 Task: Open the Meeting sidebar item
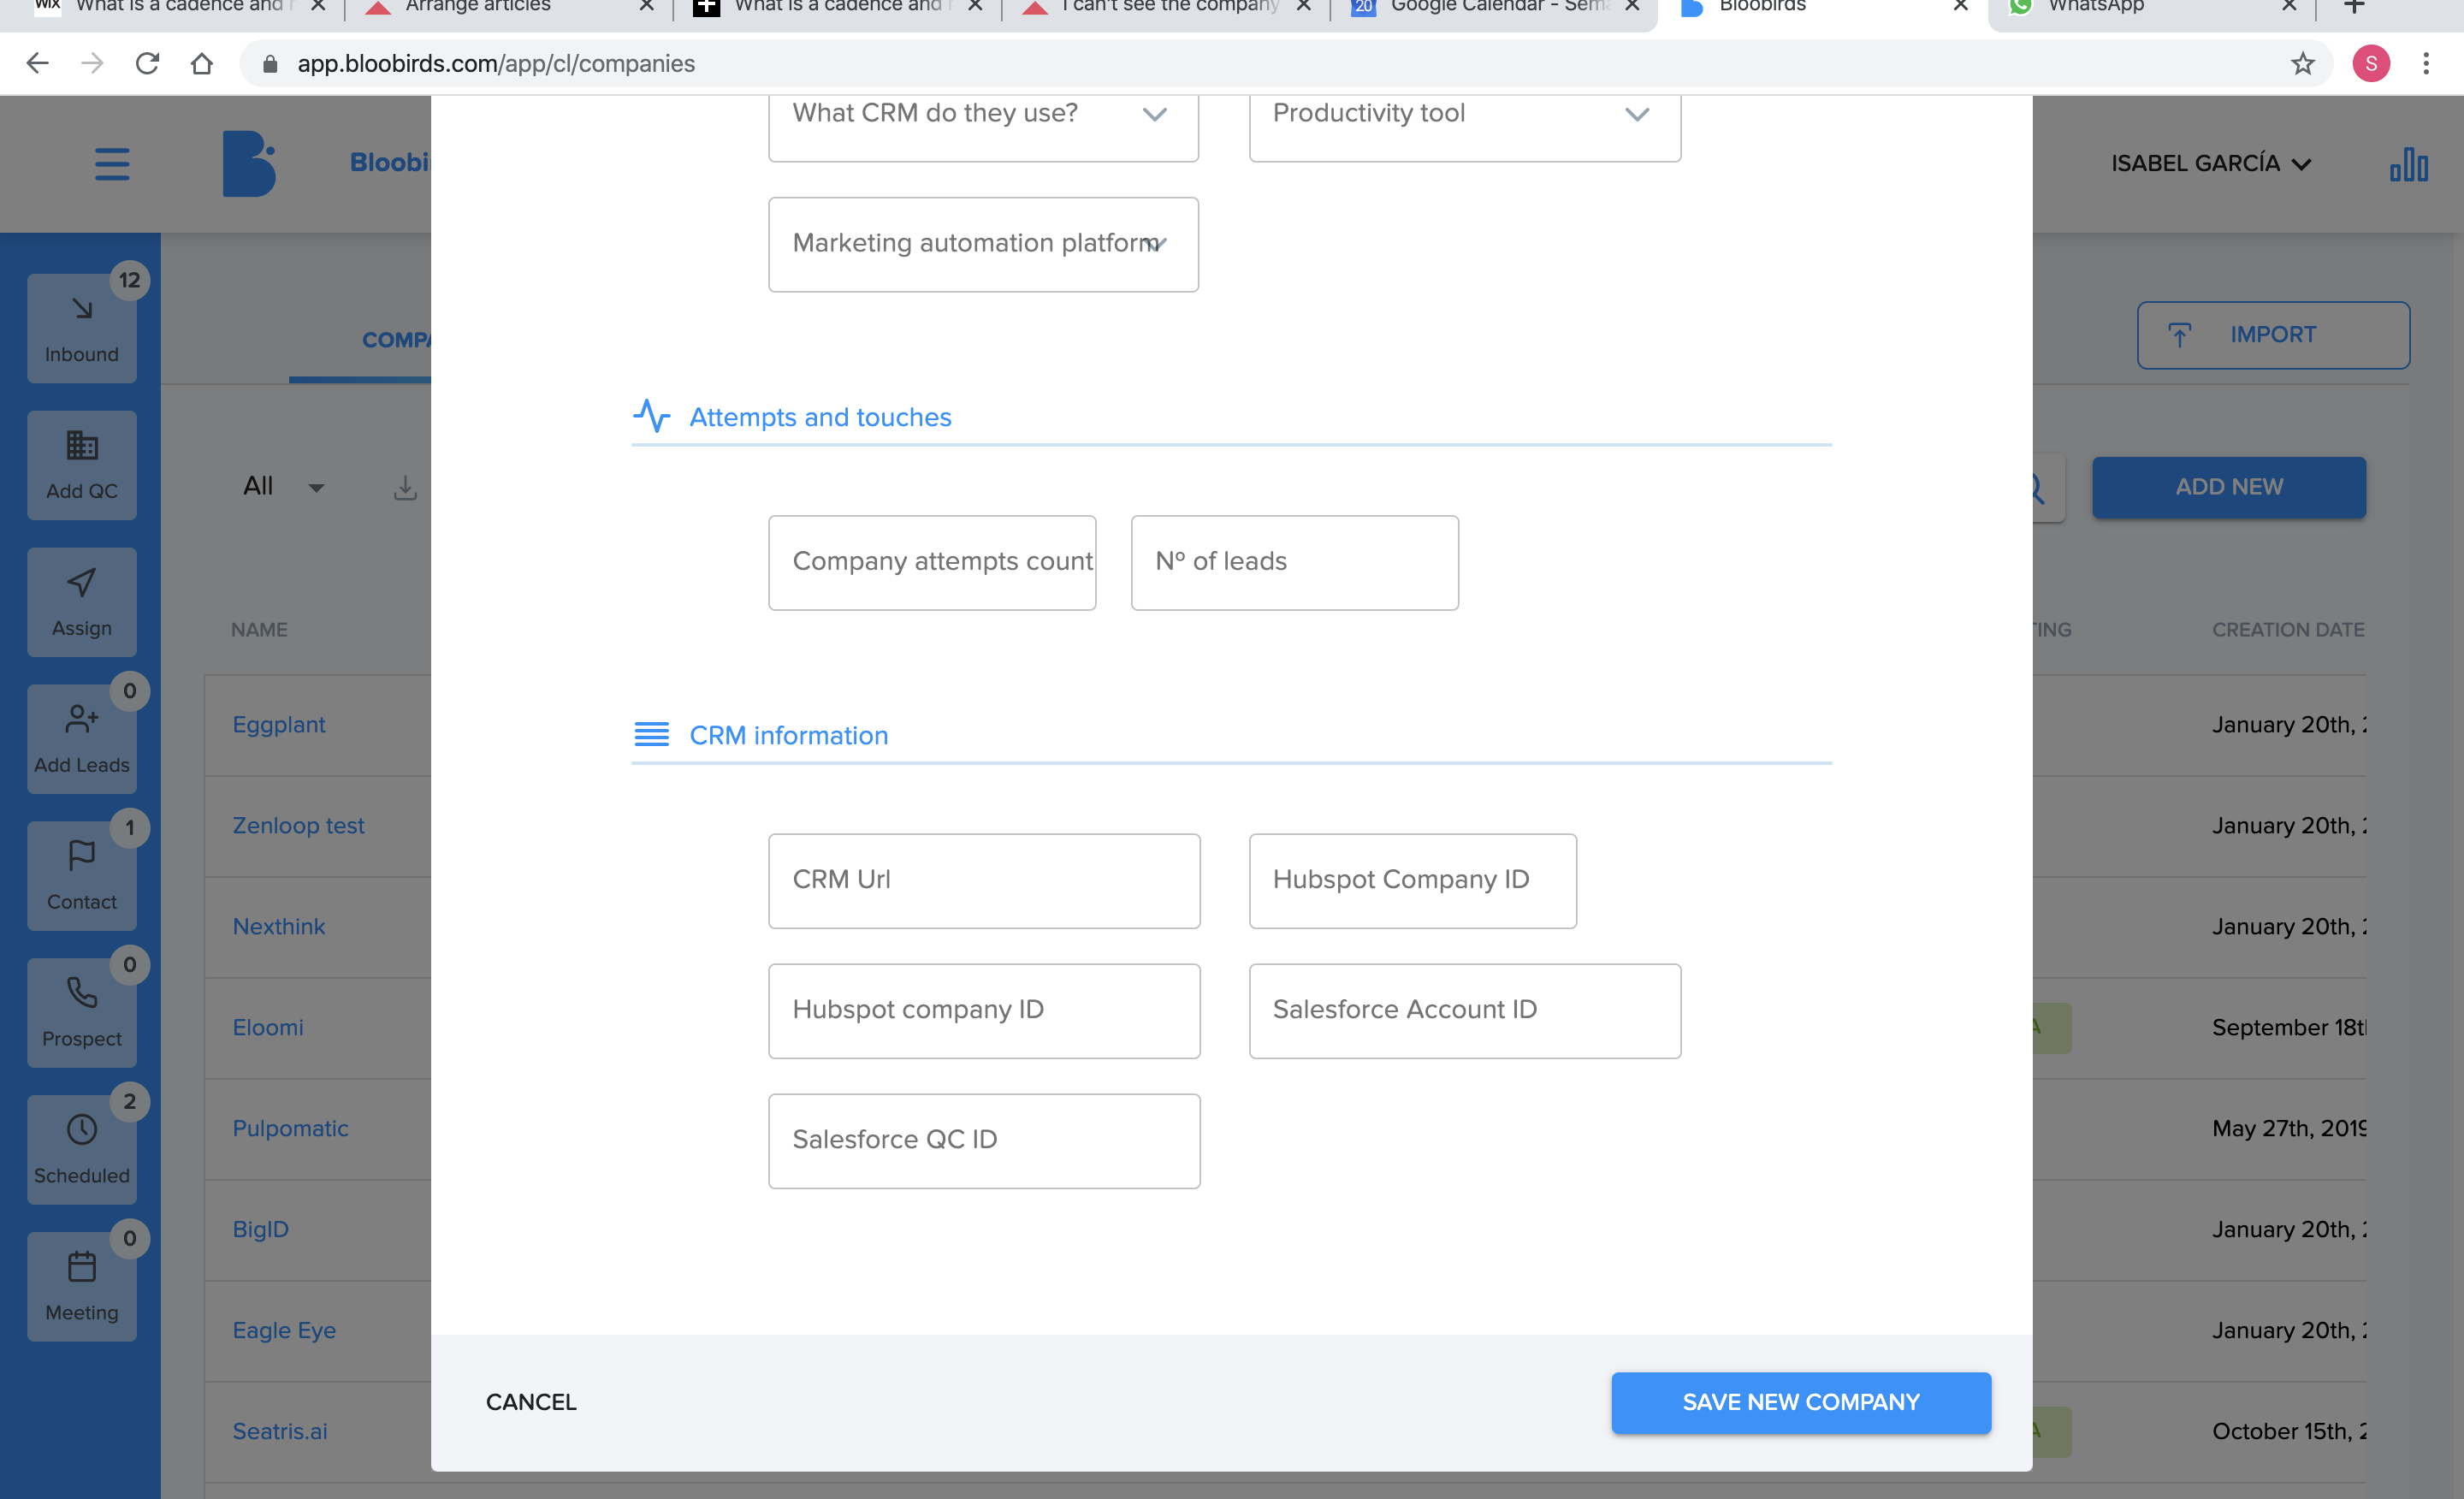tap(82, 1288)
